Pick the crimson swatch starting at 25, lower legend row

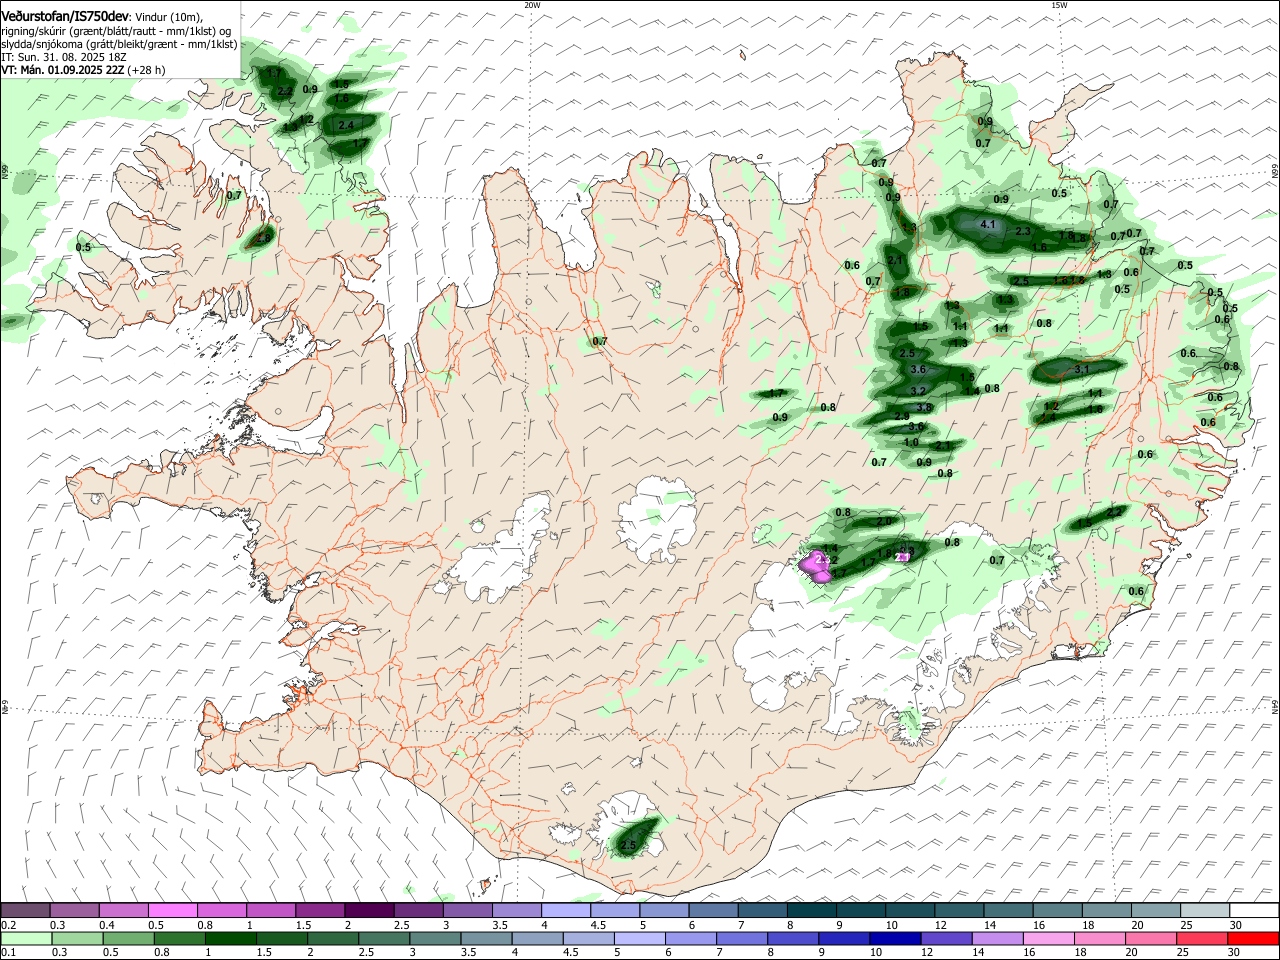(x=1203, y=938)
